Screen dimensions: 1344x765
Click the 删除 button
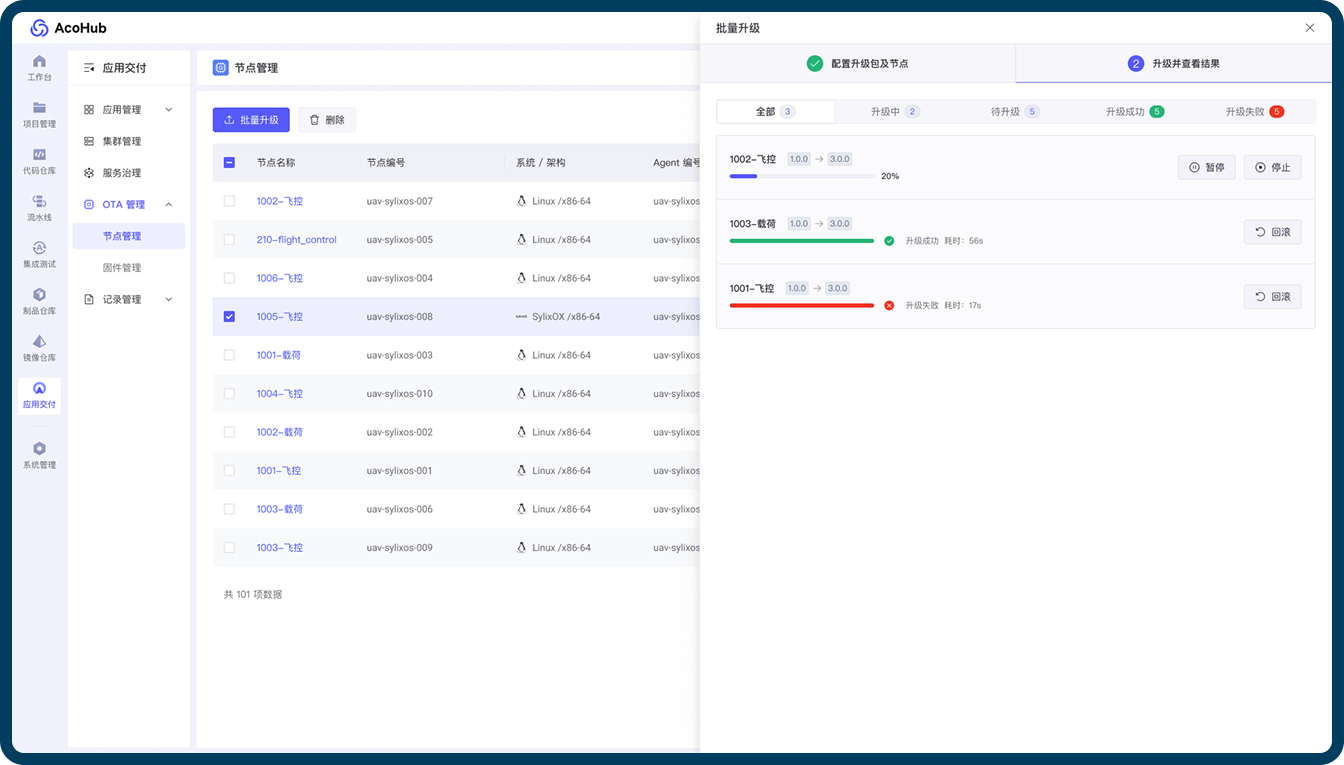click(x=327, y=120)
